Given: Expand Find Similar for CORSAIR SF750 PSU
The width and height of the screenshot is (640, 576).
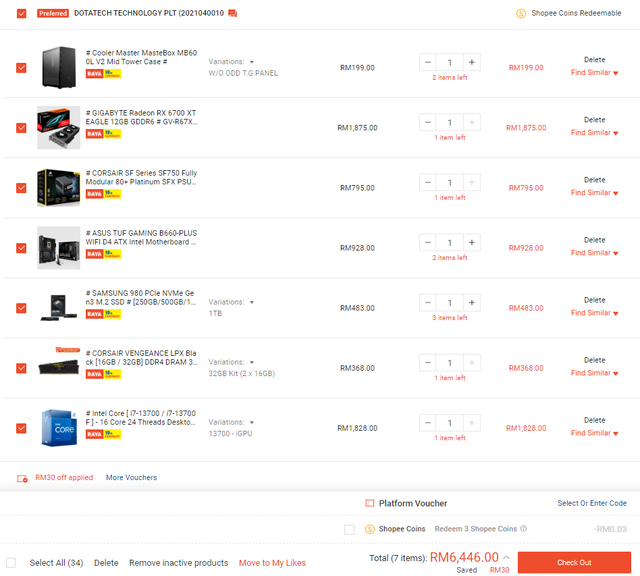Looking at the screenshot, I should 594,193.
